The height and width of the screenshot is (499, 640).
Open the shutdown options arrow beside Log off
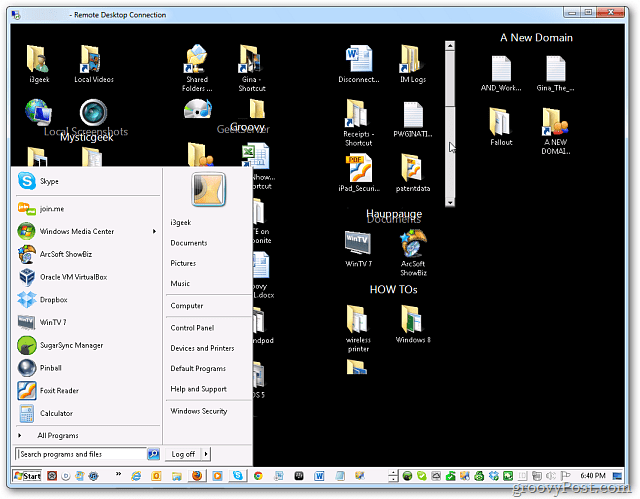pyautogui.click(x=208, y=454)
